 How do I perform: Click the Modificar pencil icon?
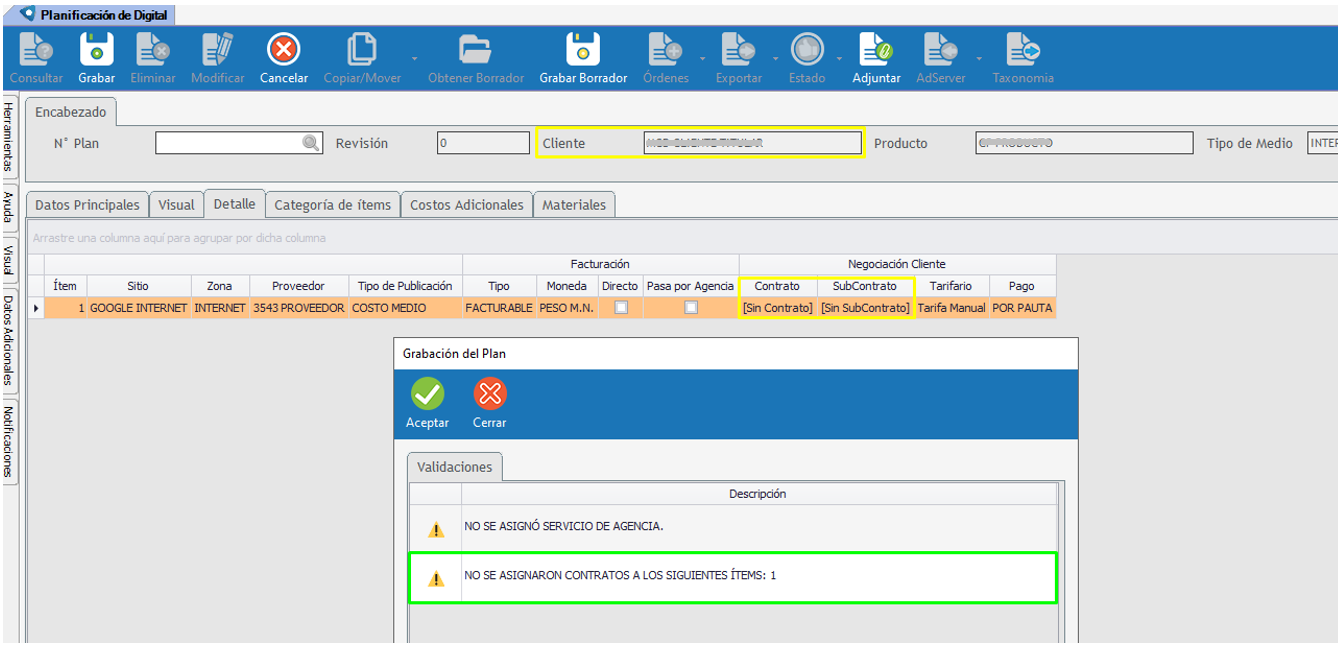tap(217, 49)
